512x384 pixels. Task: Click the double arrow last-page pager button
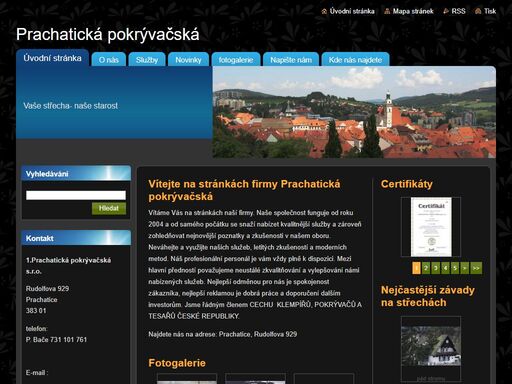click(x=476, y=268)
